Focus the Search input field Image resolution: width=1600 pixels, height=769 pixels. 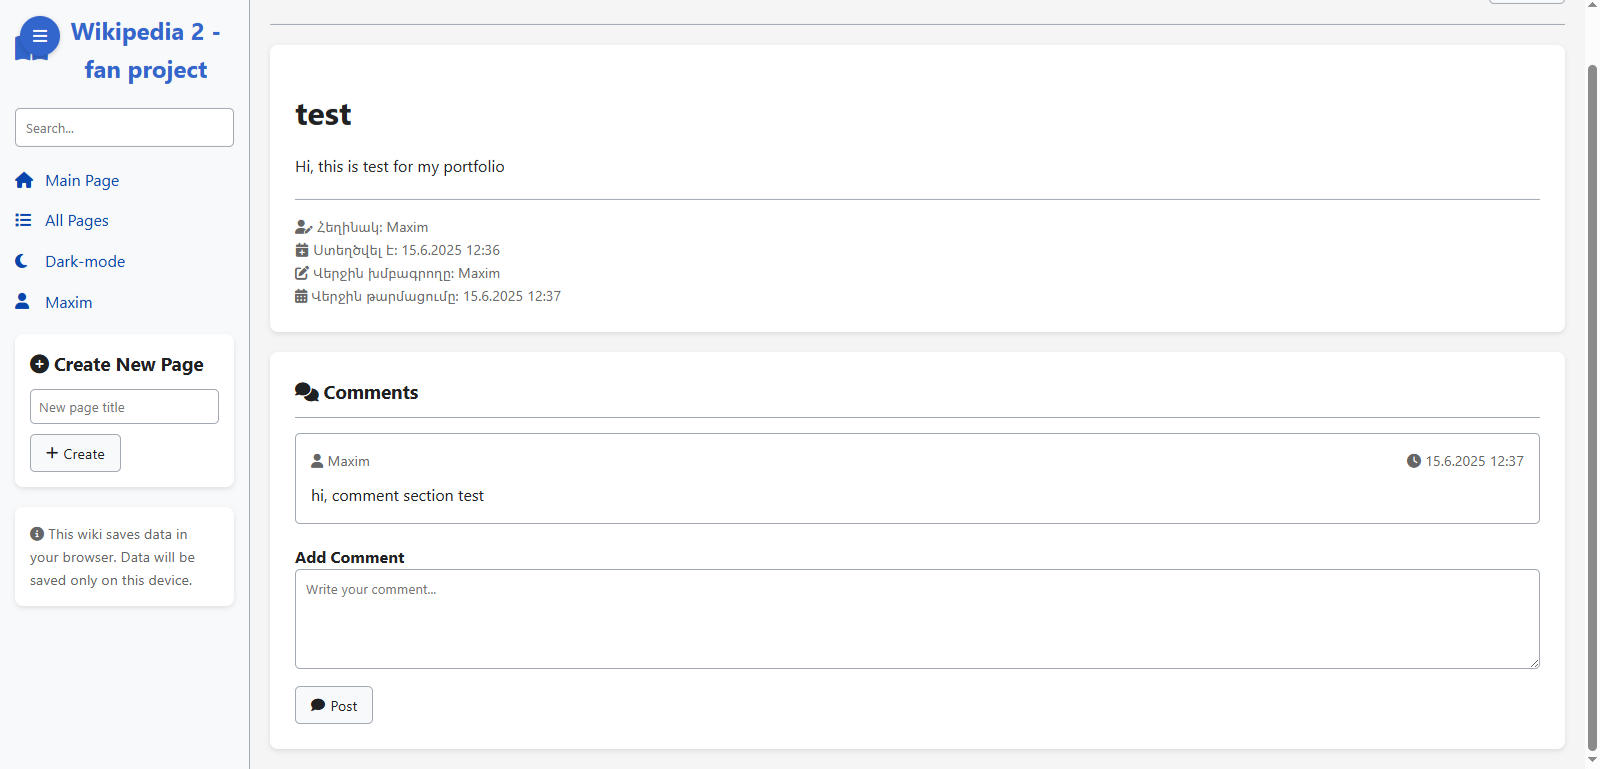click(124, 128)
